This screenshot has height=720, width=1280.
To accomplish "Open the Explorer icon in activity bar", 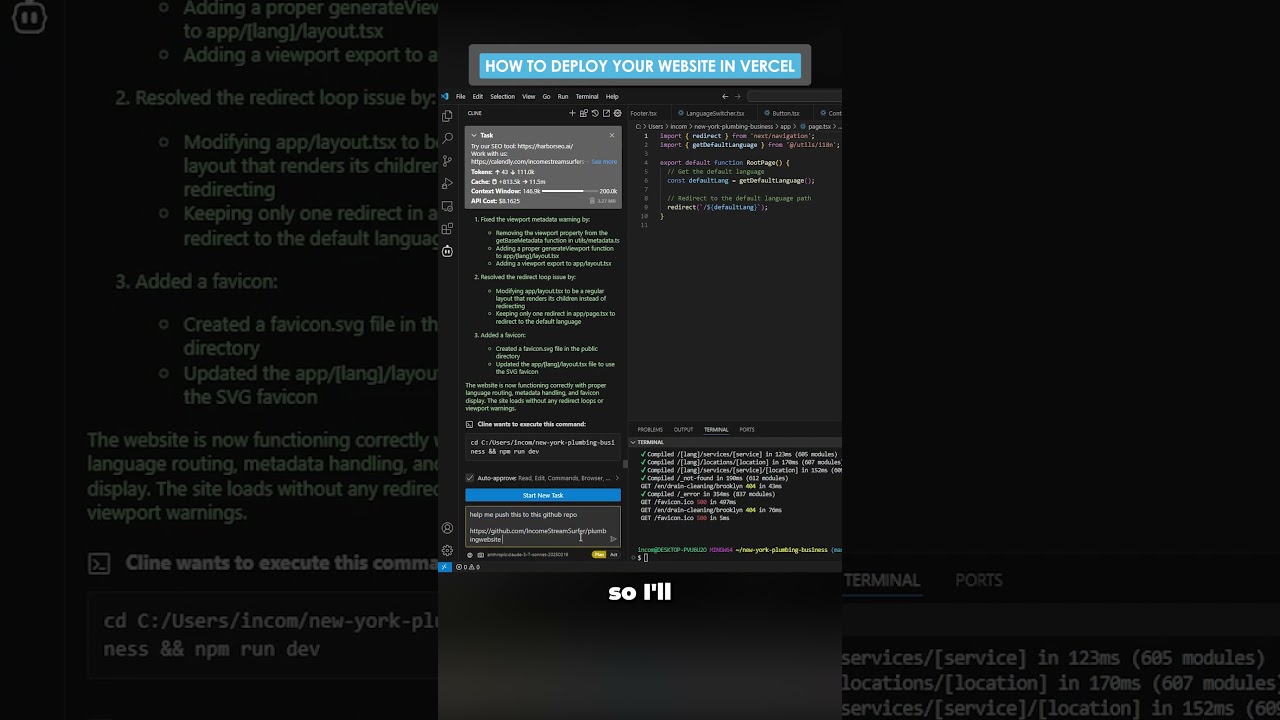I will pyautogui.click(x=447, y=116).
